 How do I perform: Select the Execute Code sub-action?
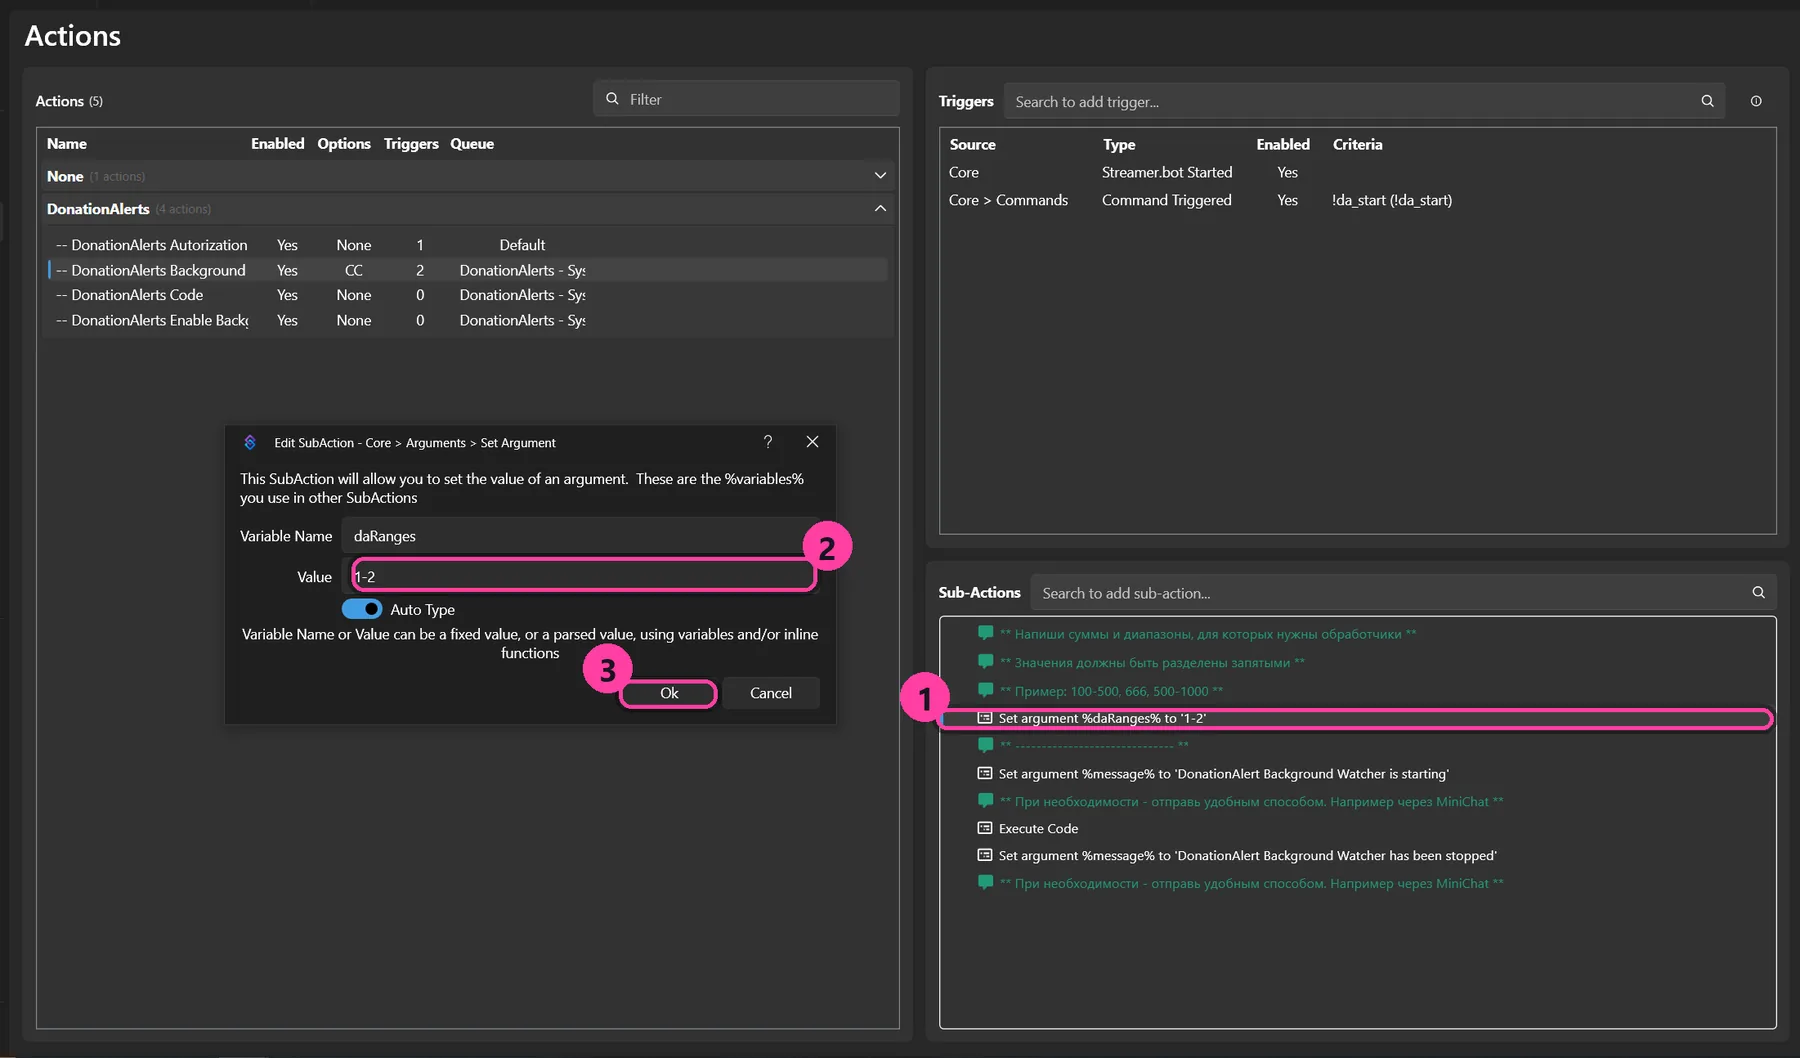(1357, 828)
